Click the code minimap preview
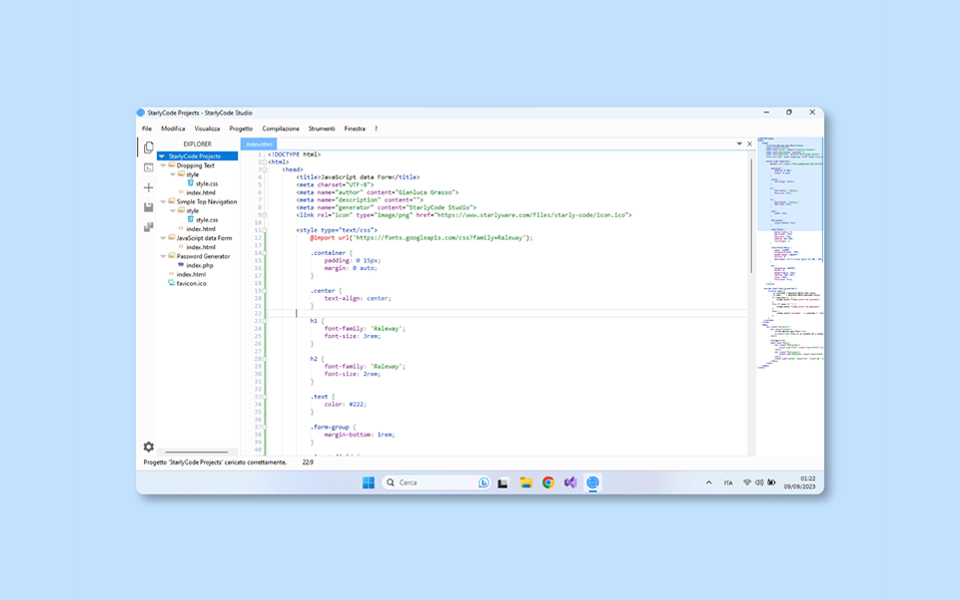Viewport: 960px width, 600px height. pos(790,252)
